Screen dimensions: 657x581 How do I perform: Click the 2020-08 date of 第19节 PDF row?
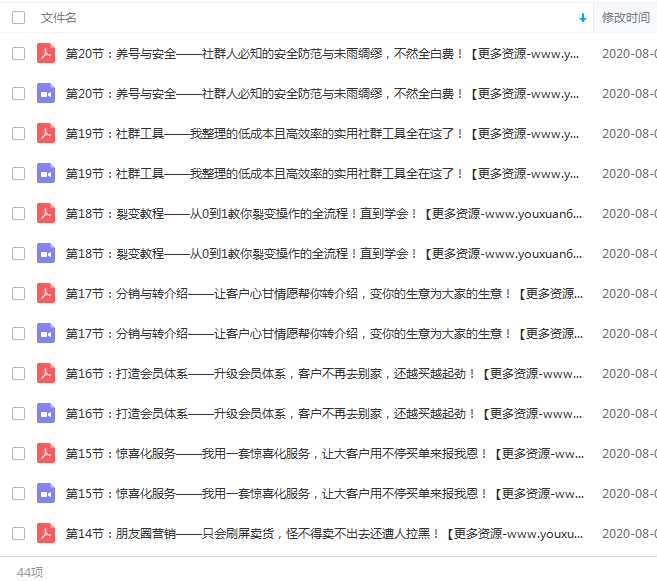point(629,133)
